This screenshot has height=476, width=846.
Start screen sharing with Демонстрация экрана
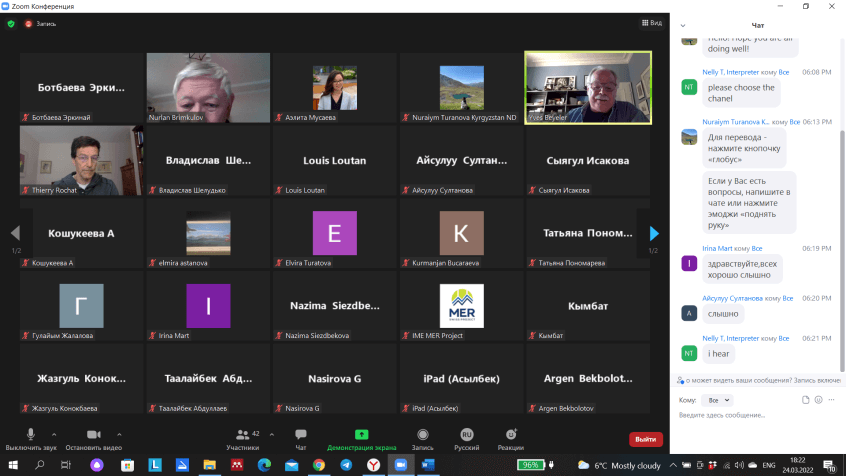point(361,437)
